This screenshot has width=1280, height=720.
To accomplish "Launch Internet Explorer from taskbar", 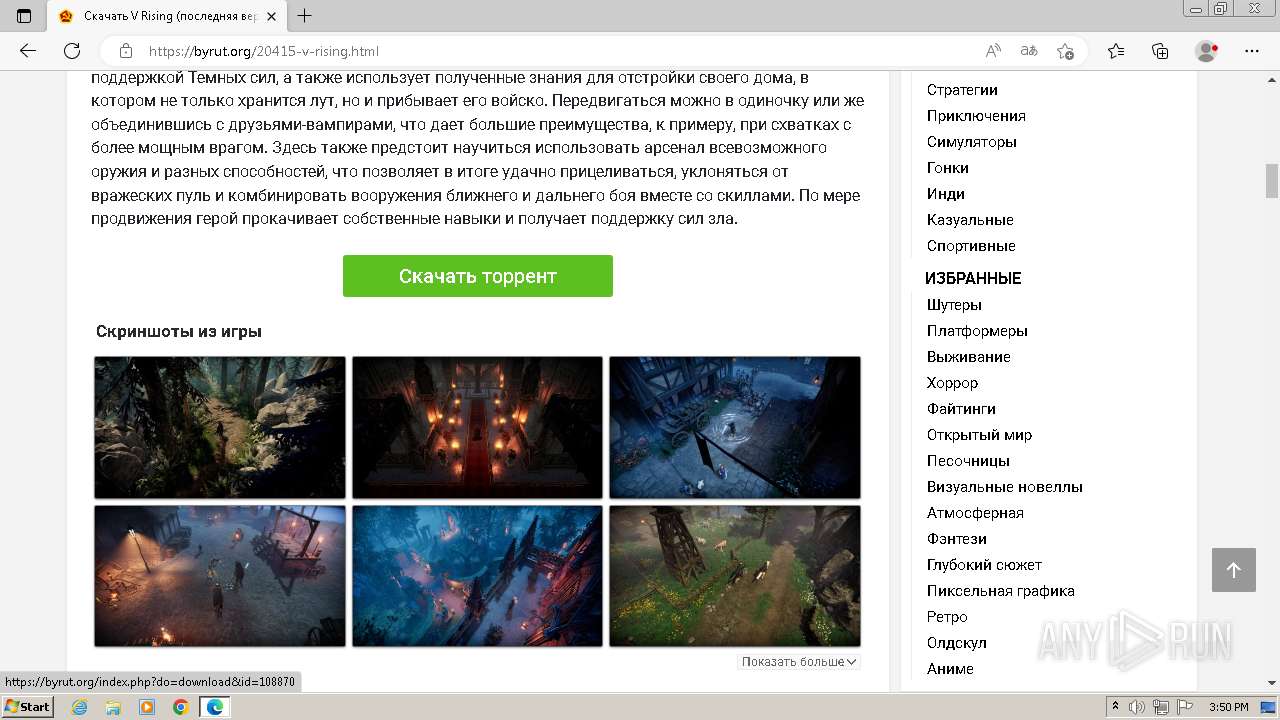I will click(79, 707).
